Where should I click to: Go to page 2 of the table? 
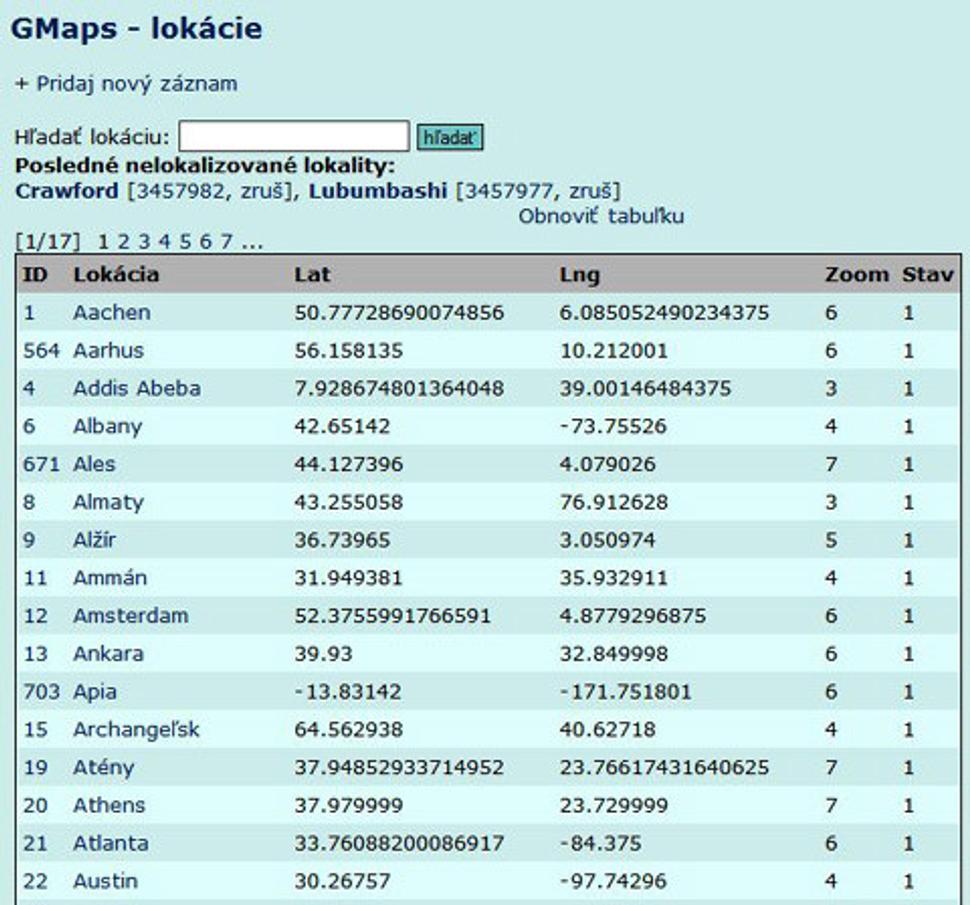[x=124, y=241]
